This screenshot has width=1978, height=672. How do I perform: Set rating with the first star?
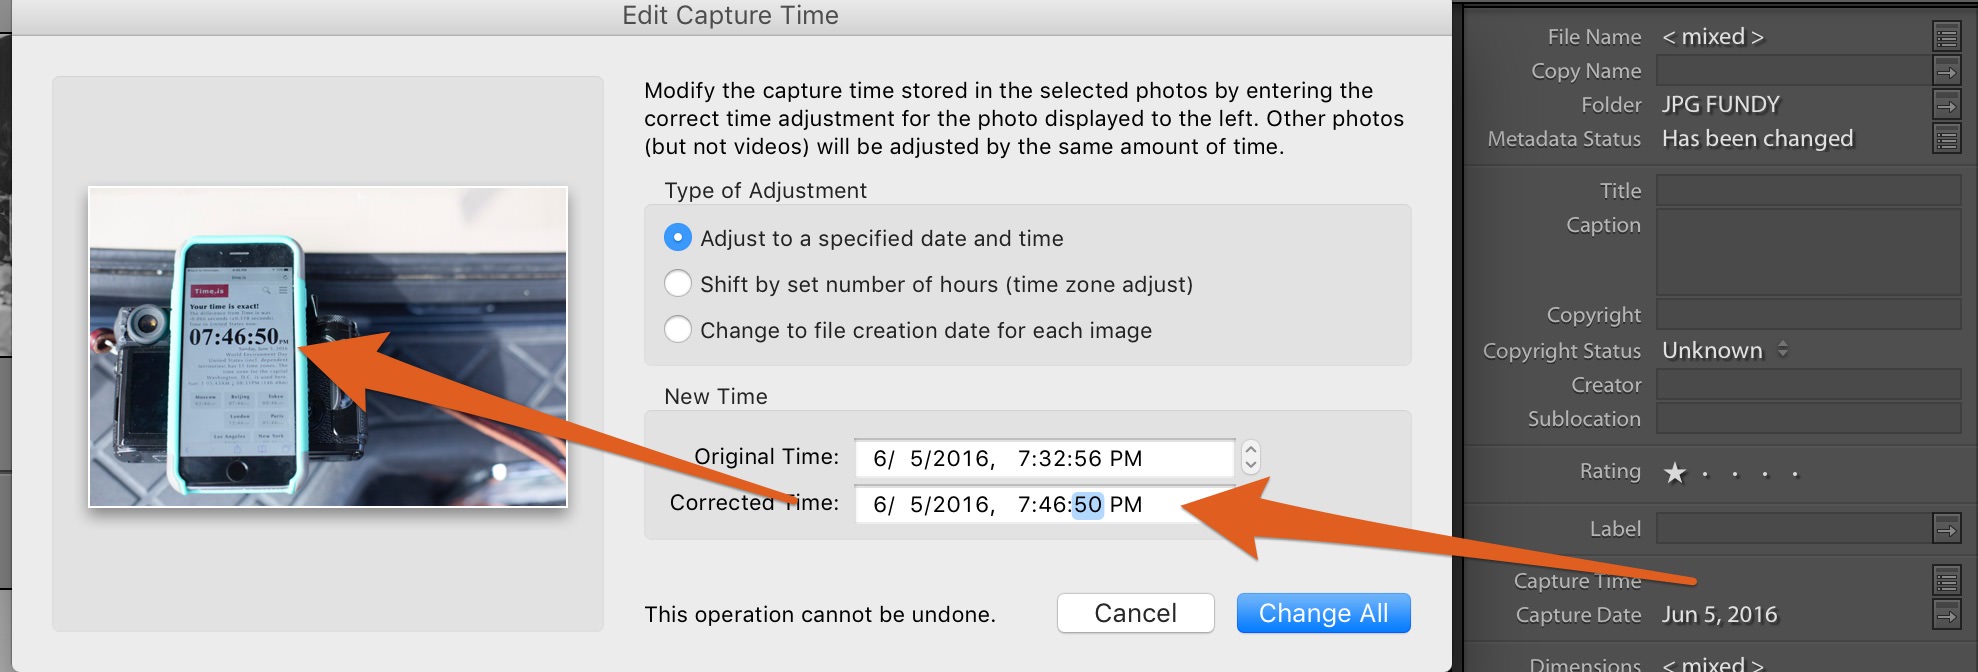tap(1675, 472)
